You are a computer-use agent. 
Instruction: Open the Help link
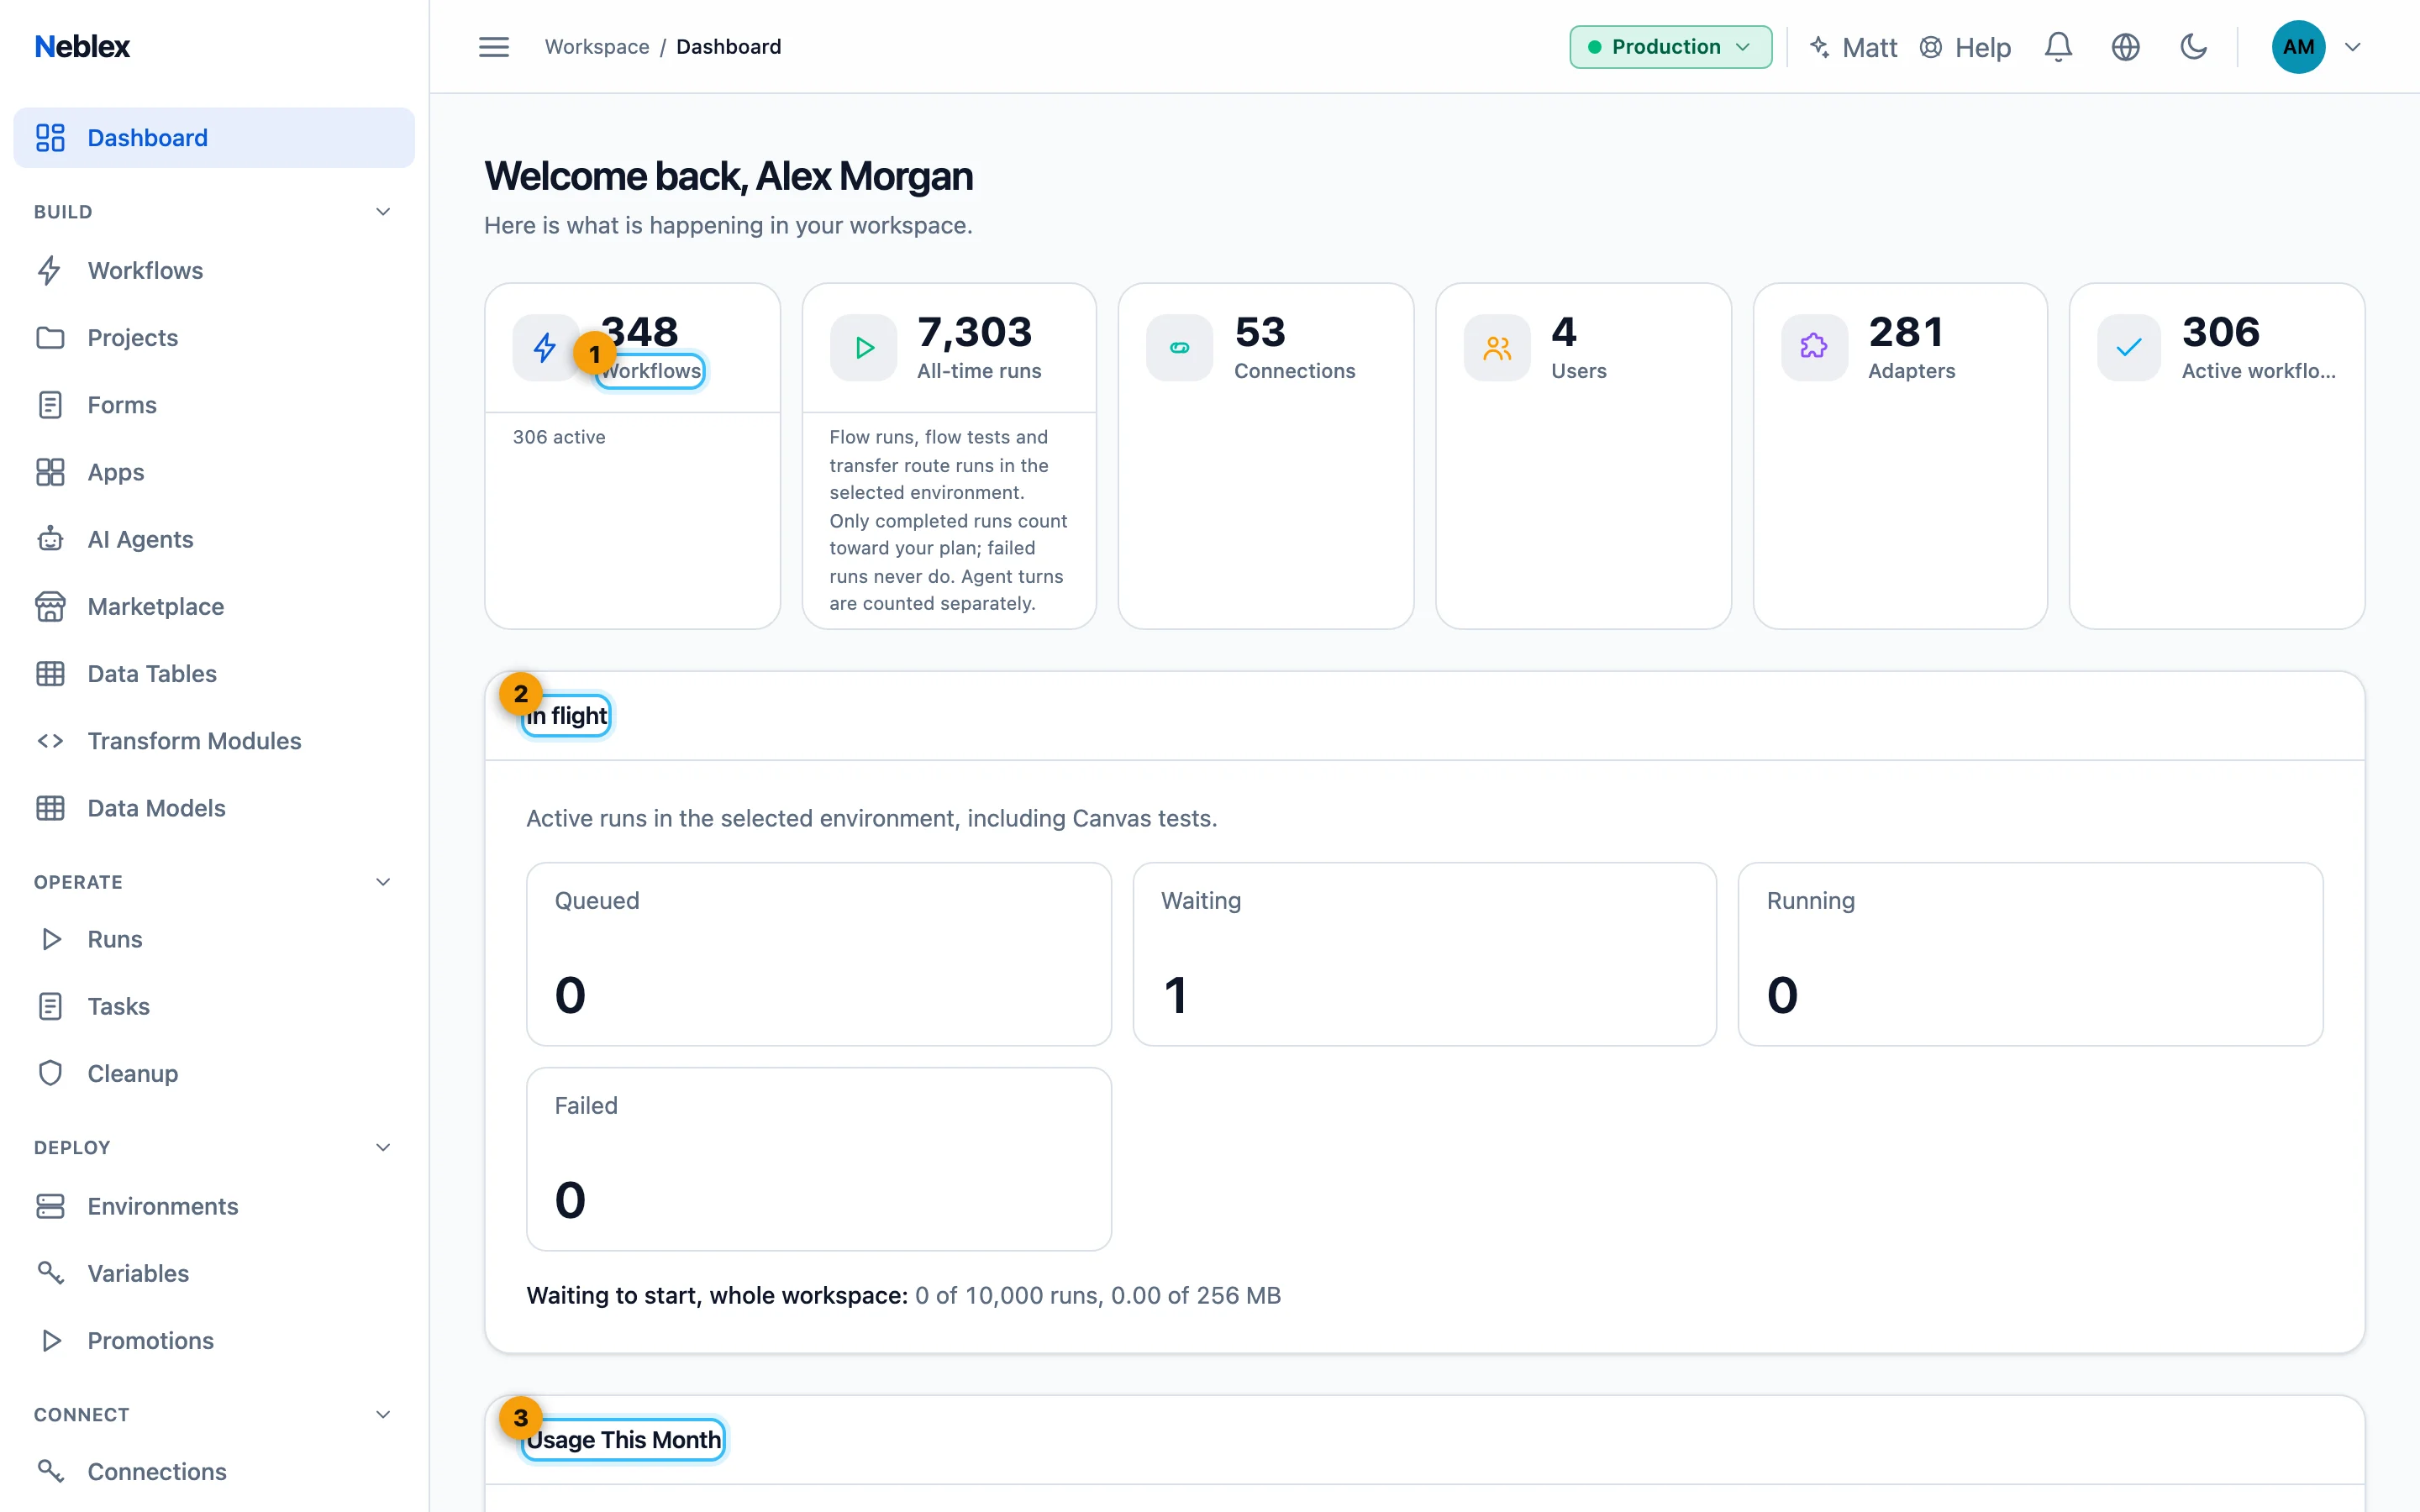click(x=1965, y=47)
